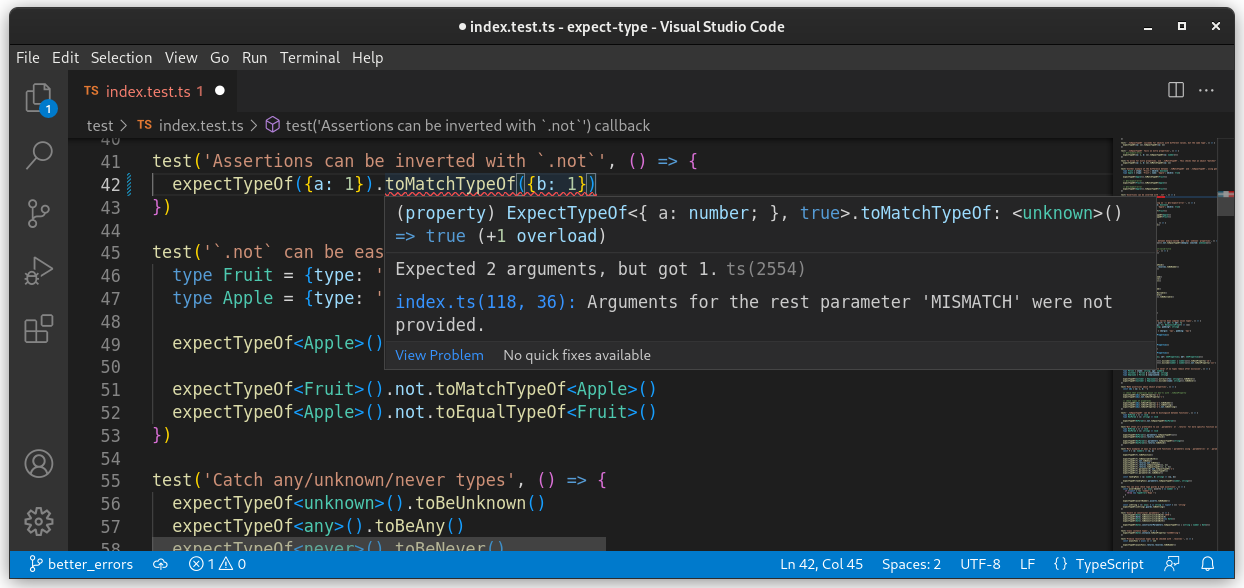Open the Run and Debug view icon
1244x588 pixels.
click(x=38, y=271)
